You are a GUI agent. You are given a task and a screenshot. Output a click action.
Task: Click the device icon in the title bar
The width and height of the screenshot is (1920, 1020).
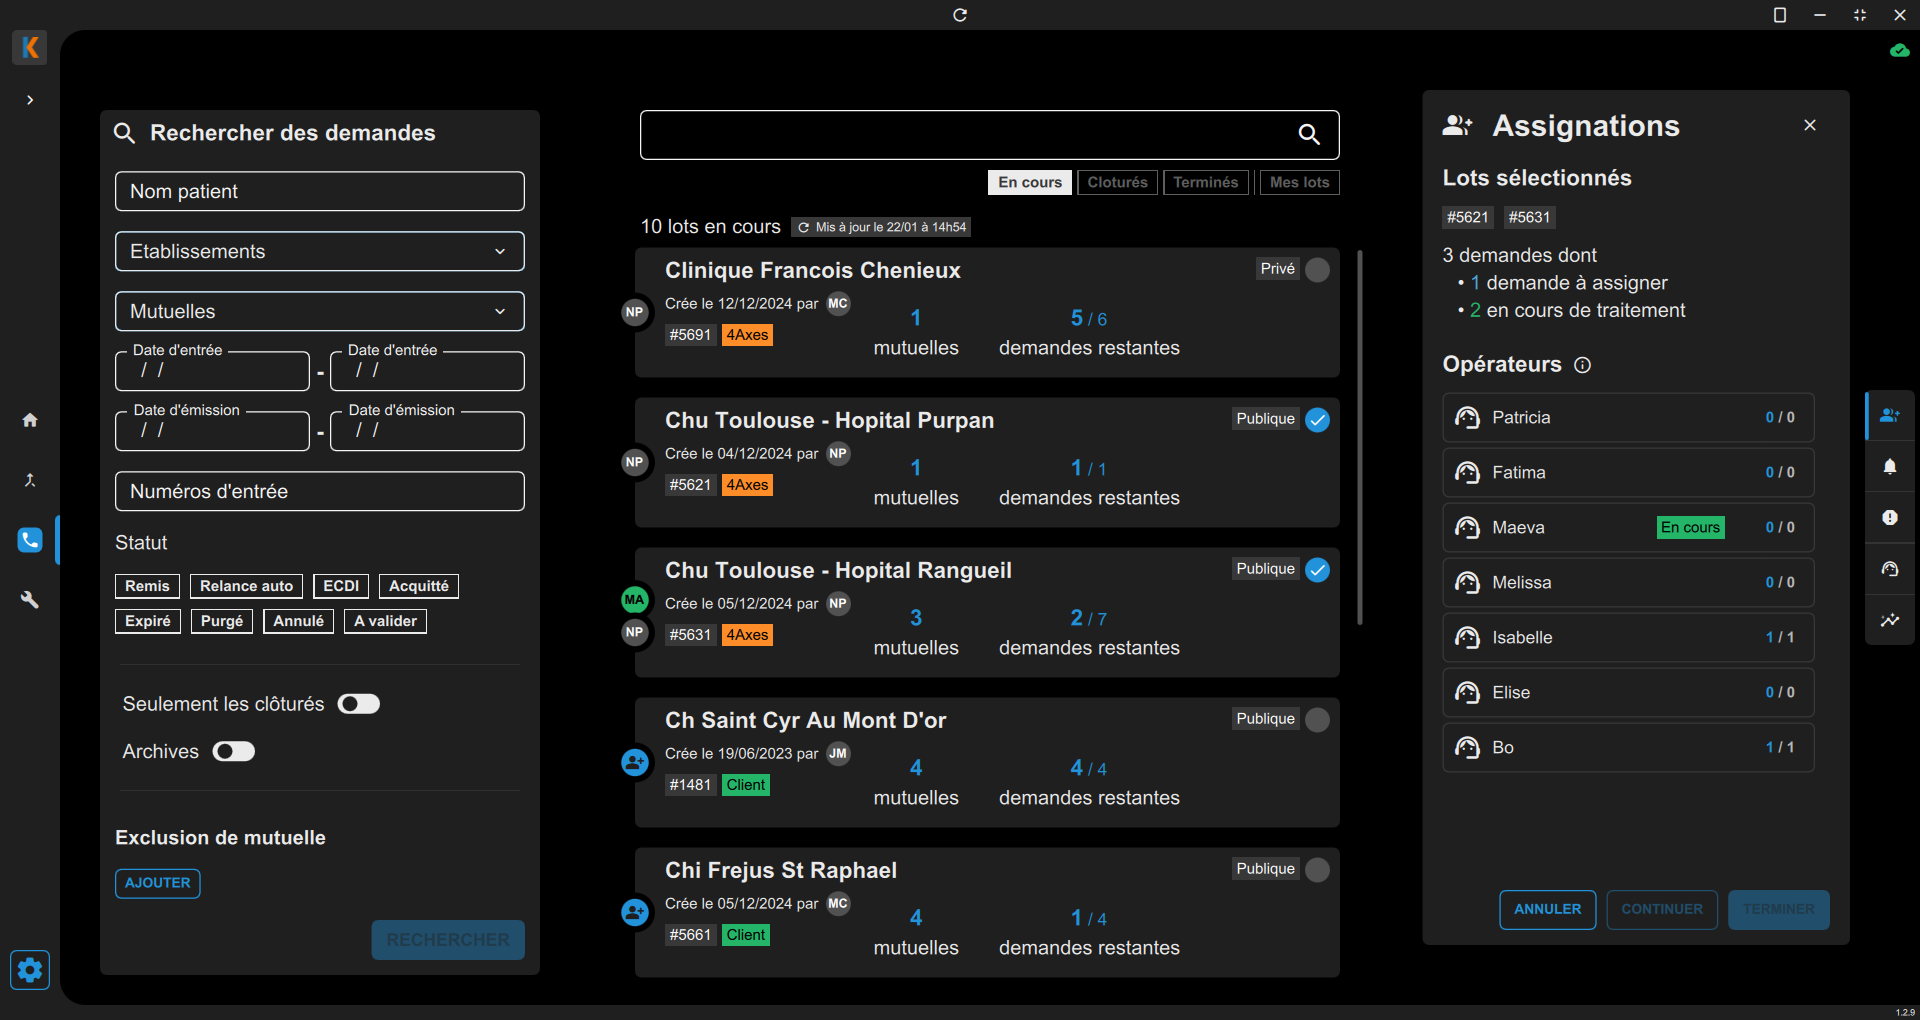[x=1780, y=15]
